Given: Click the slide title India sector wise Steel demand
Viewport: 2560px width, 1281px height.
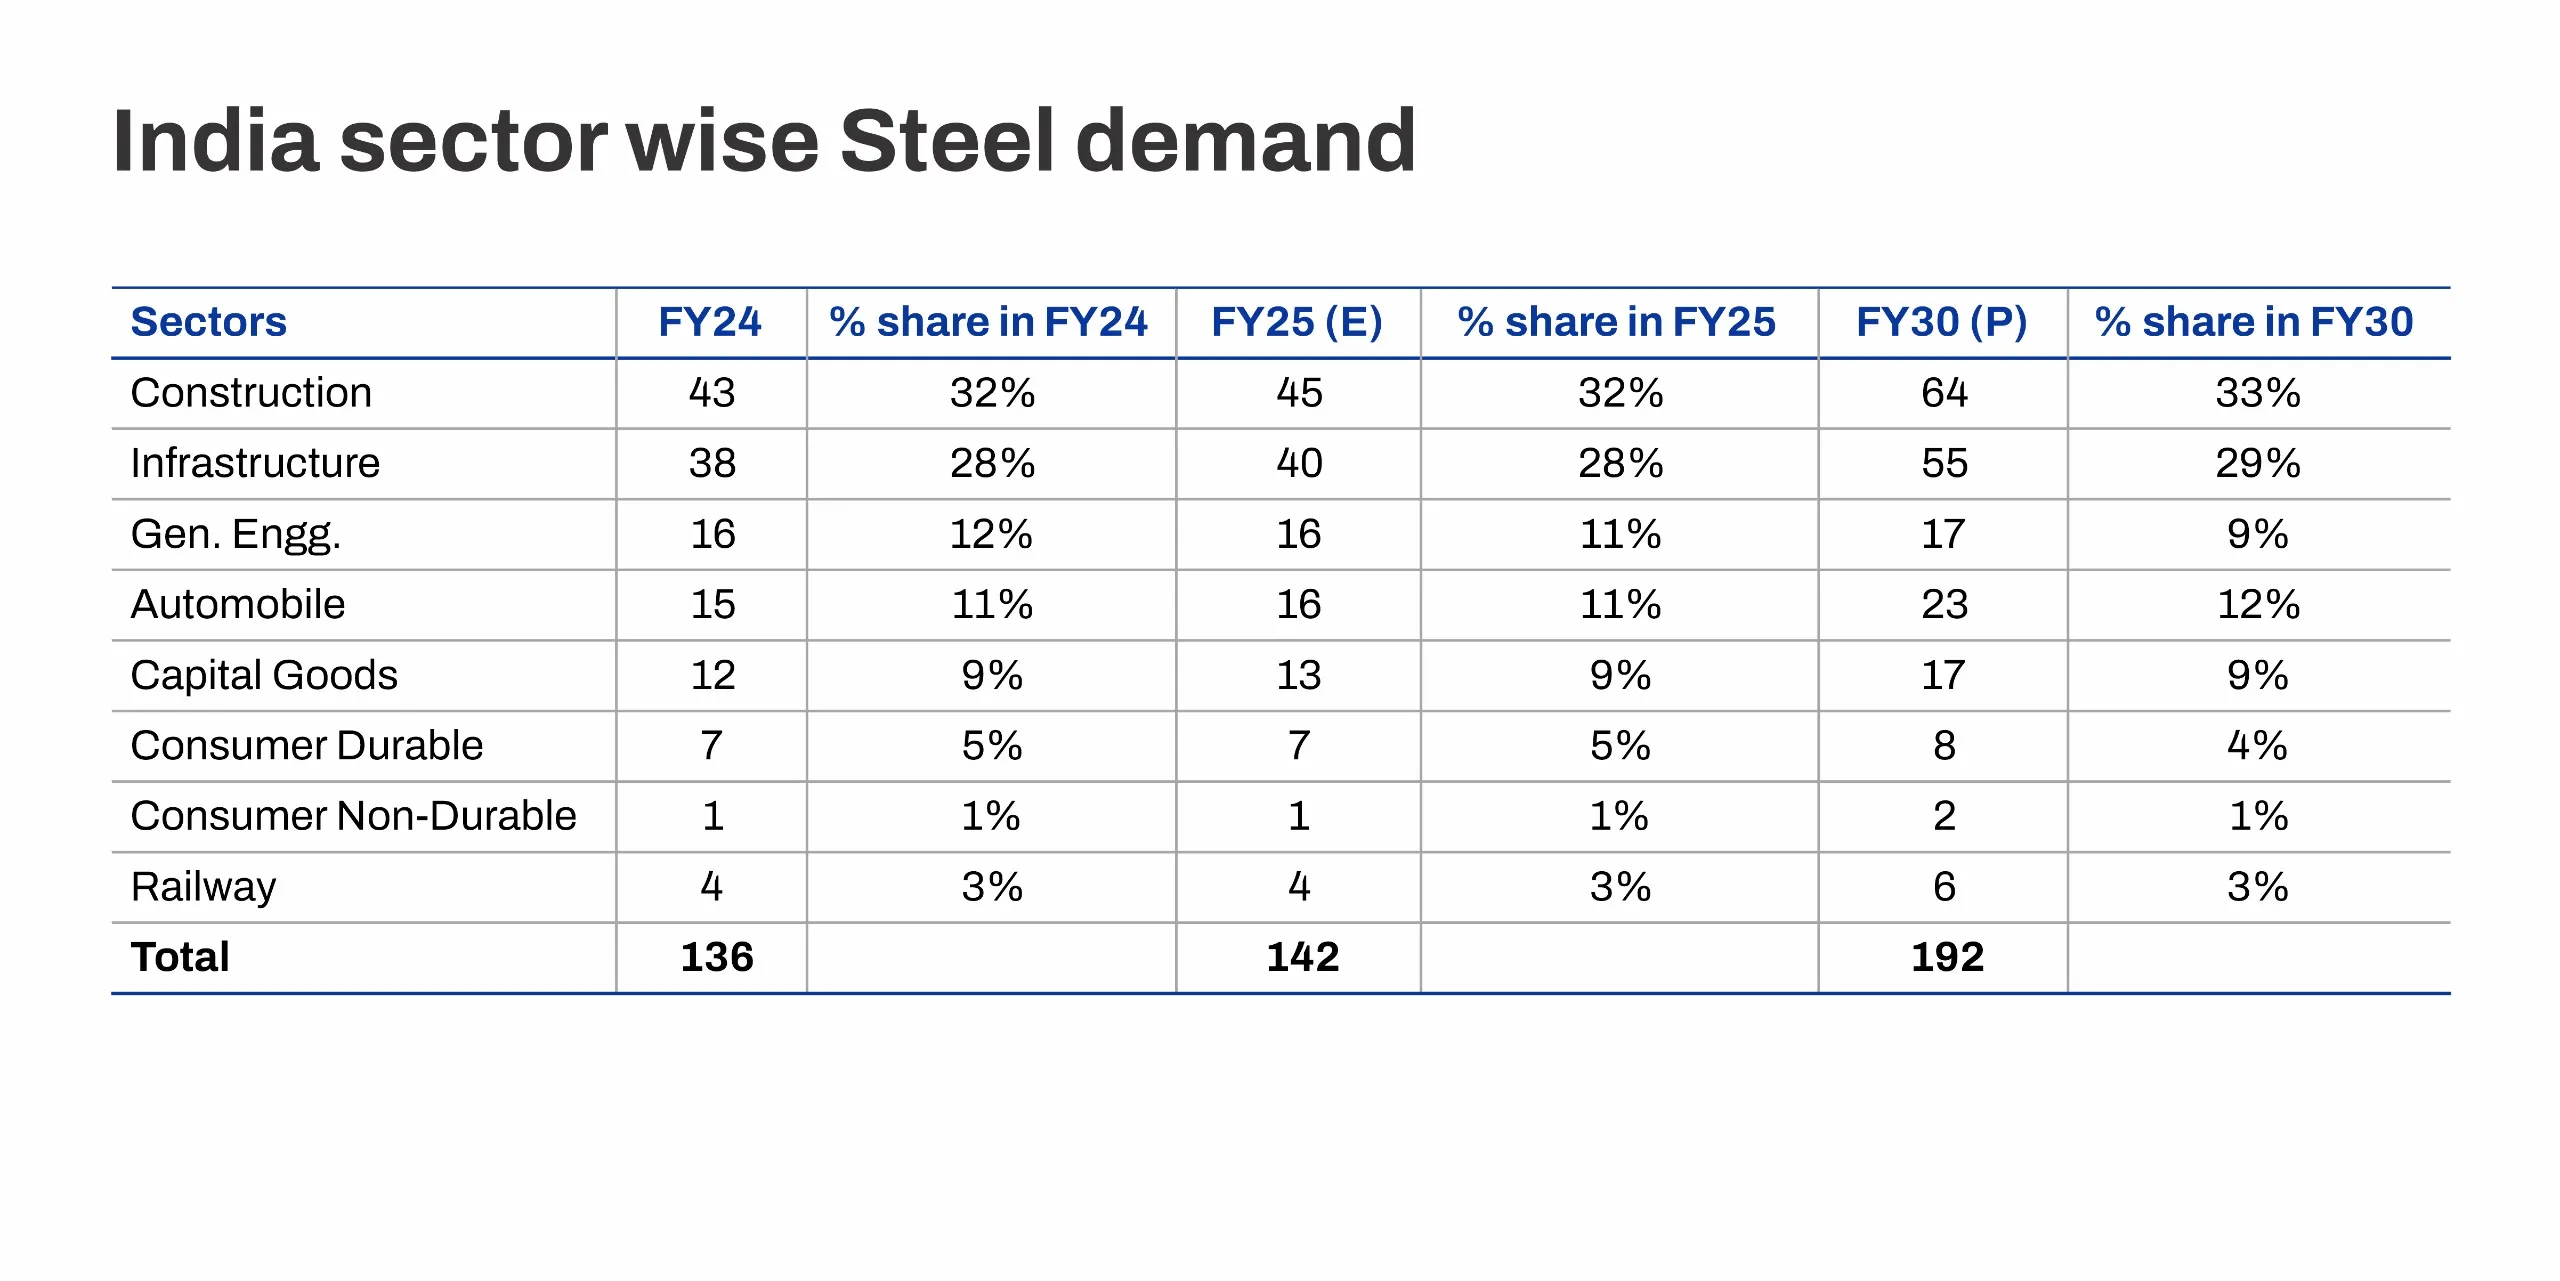Looking at the screenshot, I should [x=764, y=142].
